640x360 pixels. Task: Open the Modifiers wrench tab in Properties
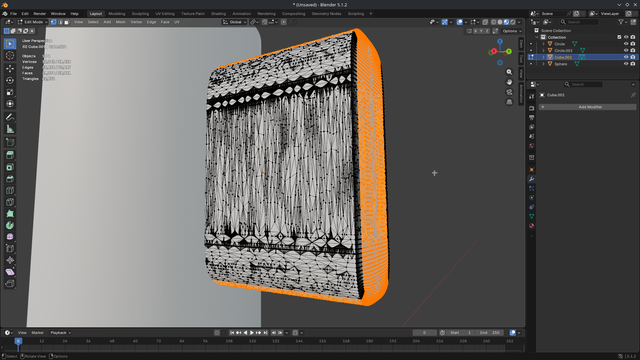[x=531, y=179]
